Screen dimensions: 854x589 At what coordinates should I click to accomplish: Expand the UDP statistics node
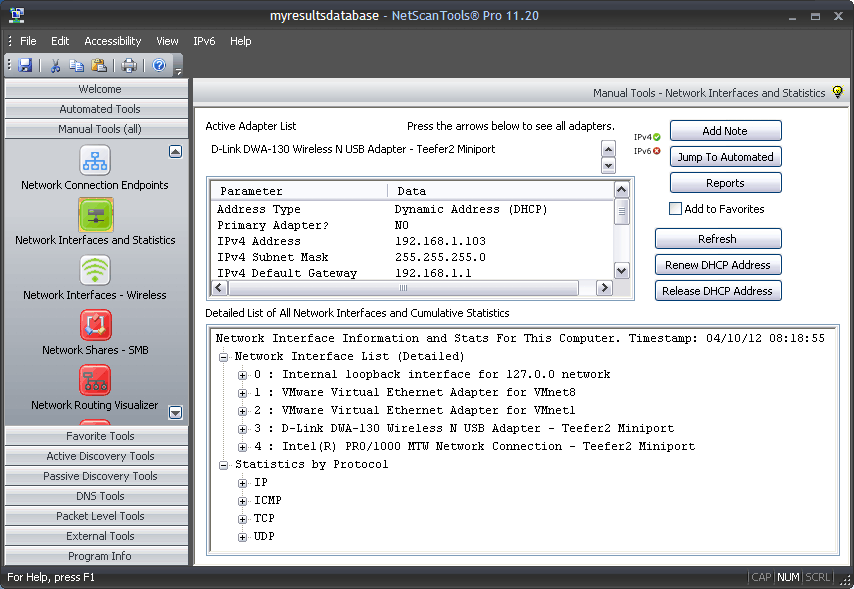click(x=242, y=537)
